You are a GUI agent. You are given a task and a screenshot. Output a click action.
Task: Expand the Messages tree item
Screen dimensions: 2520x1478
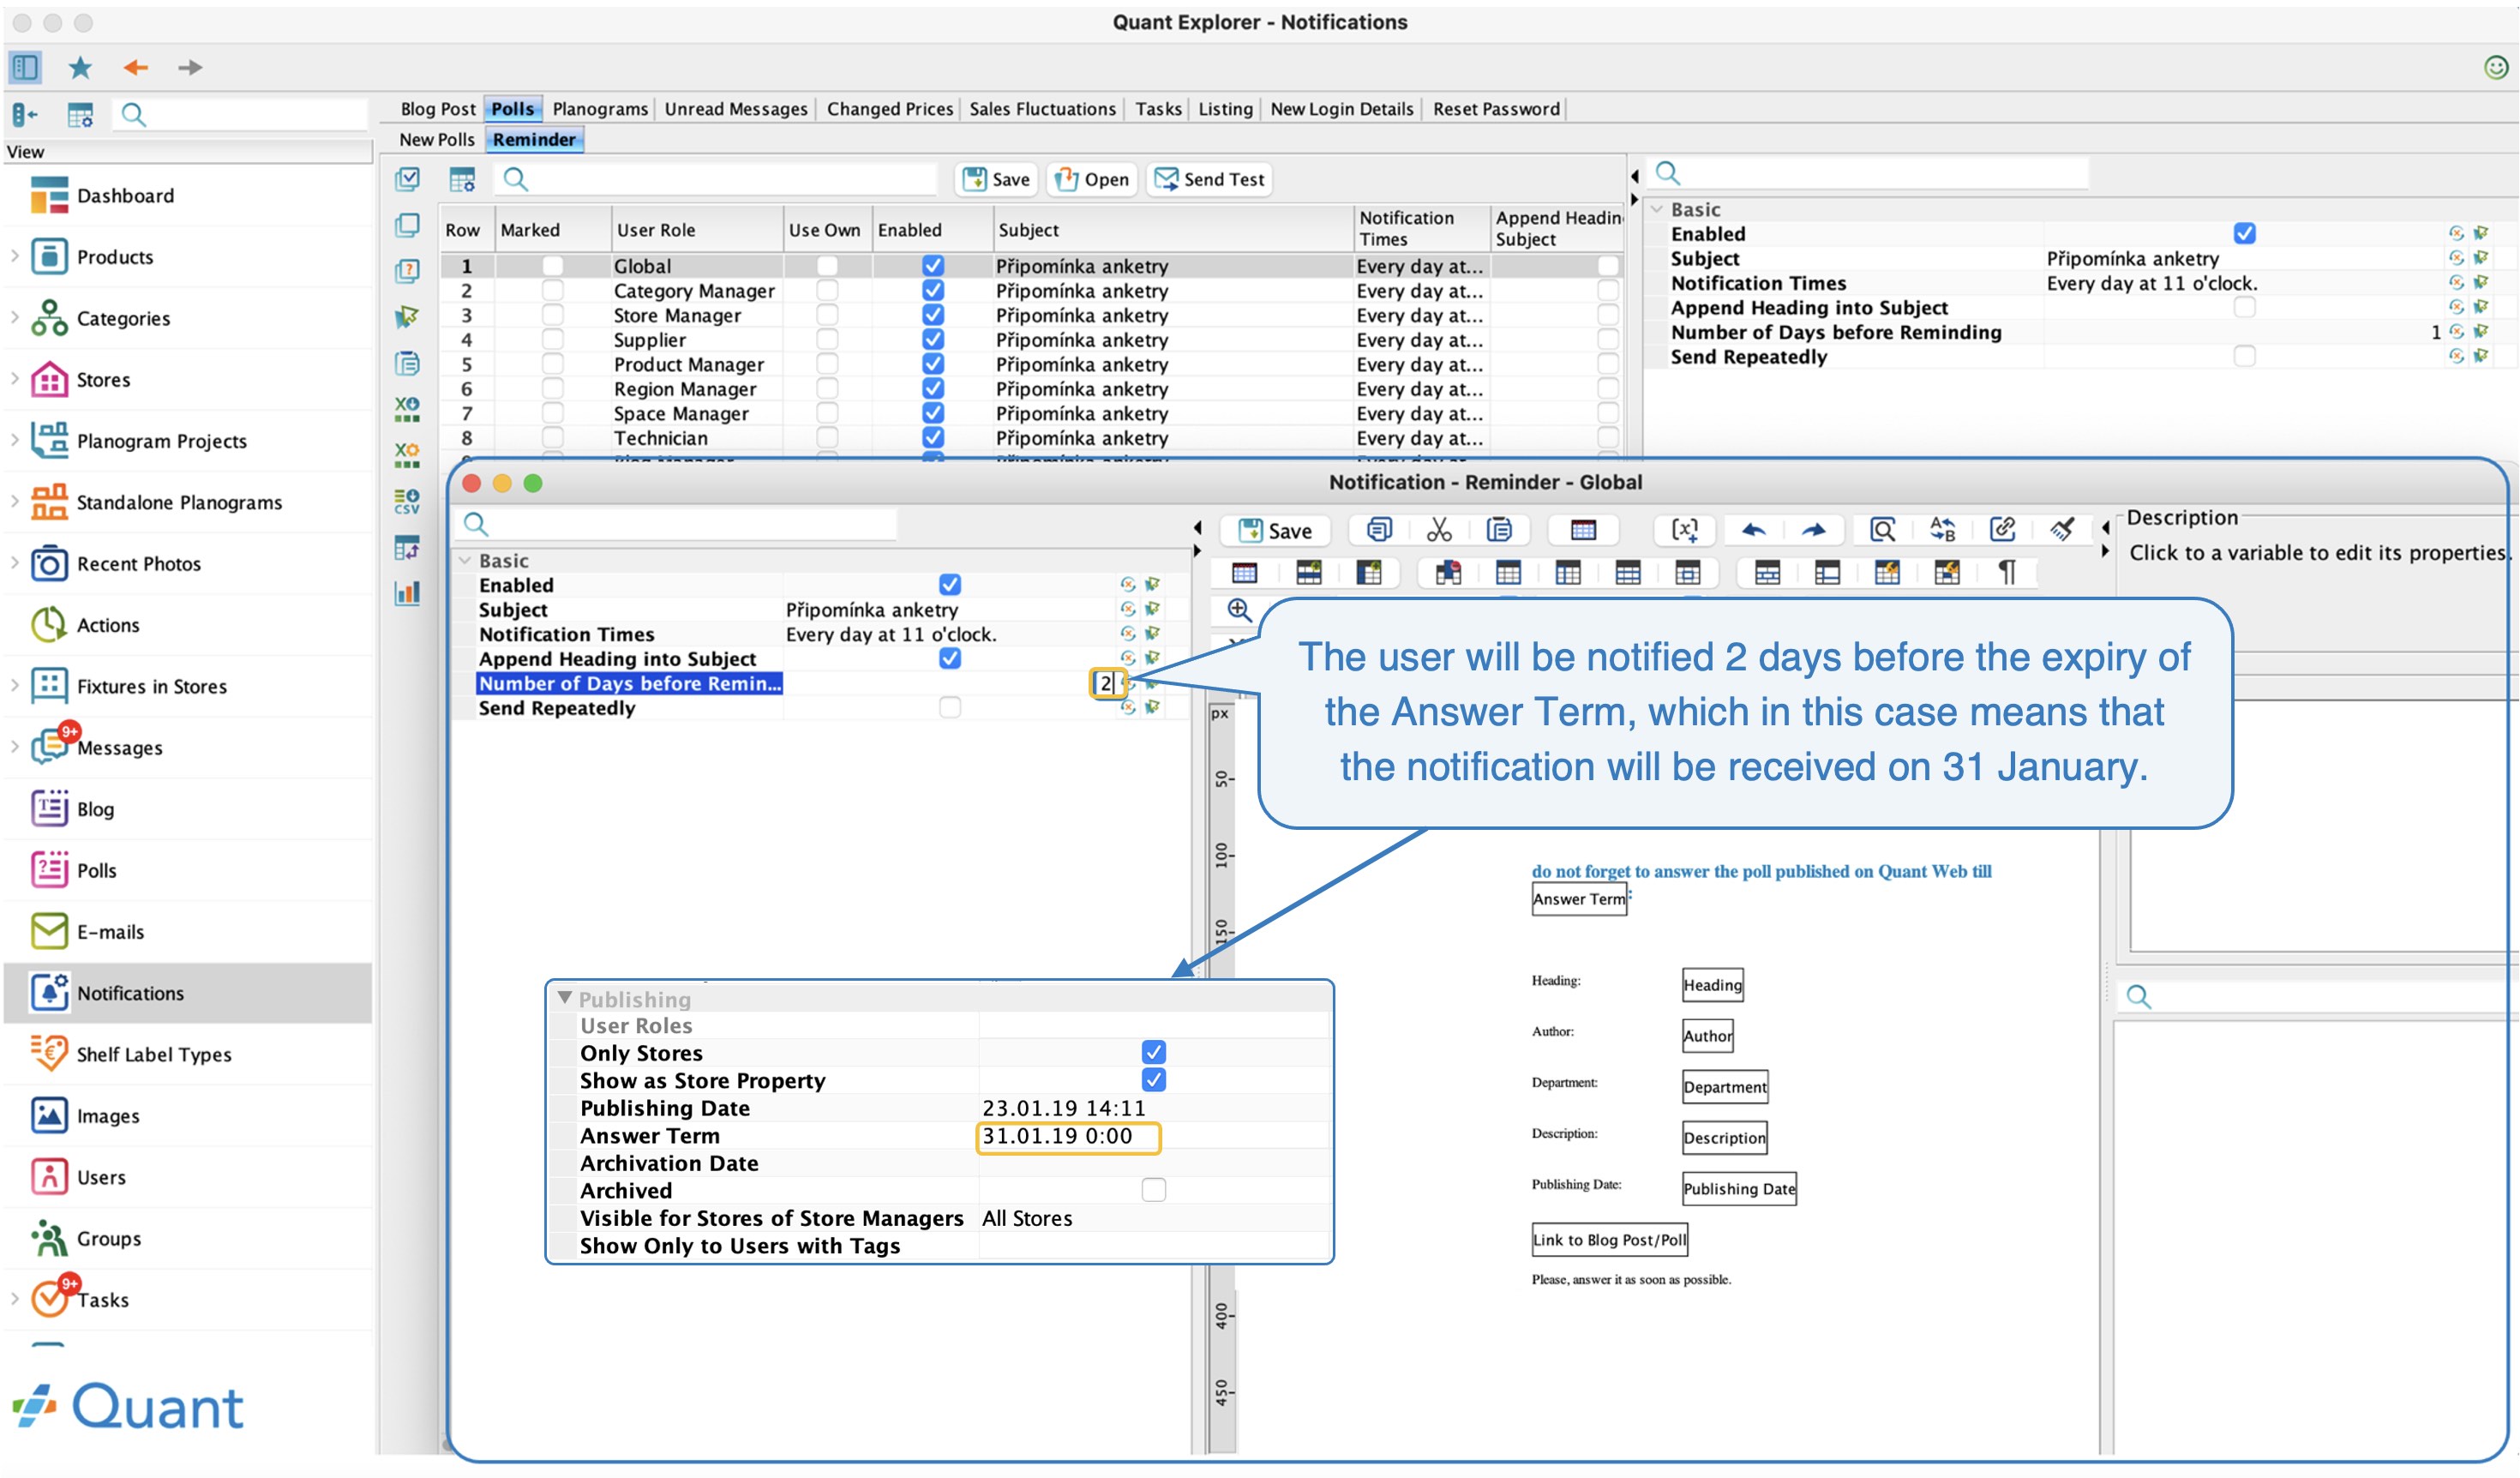(15, 747)
